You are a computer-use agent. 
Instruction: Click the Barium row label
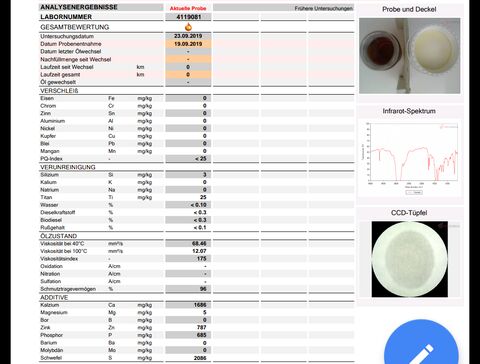coord(49,343)
